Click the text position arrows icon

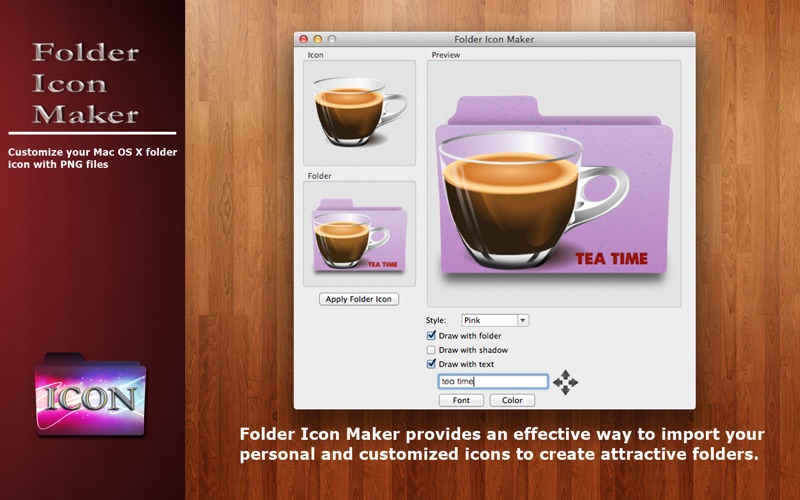coord(565,382)
